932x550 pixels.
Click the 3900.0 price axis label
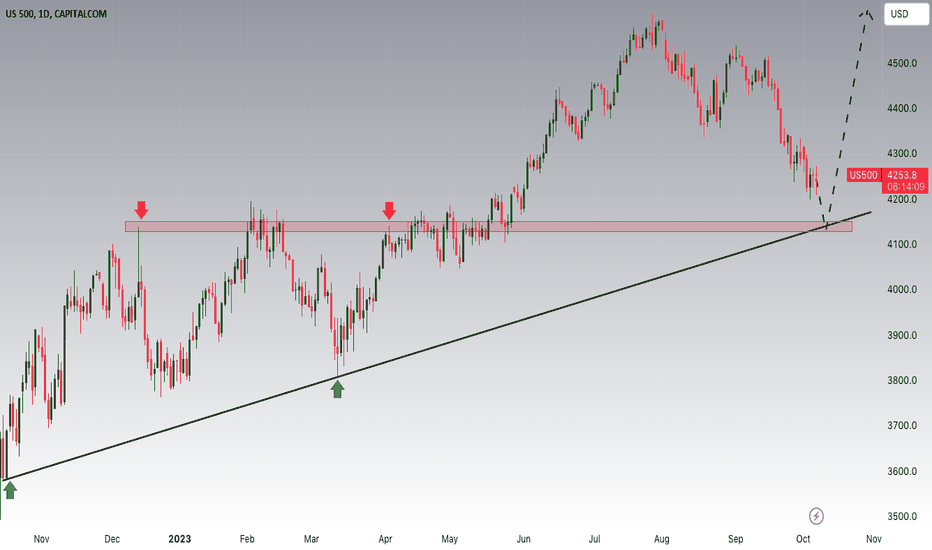tap(902, 335)
